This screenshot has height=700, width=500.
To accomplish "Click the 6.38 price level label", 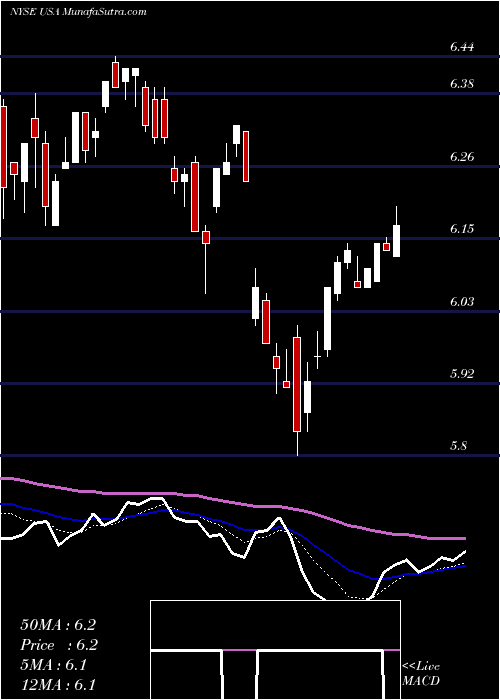I will (x=462, y=83).
